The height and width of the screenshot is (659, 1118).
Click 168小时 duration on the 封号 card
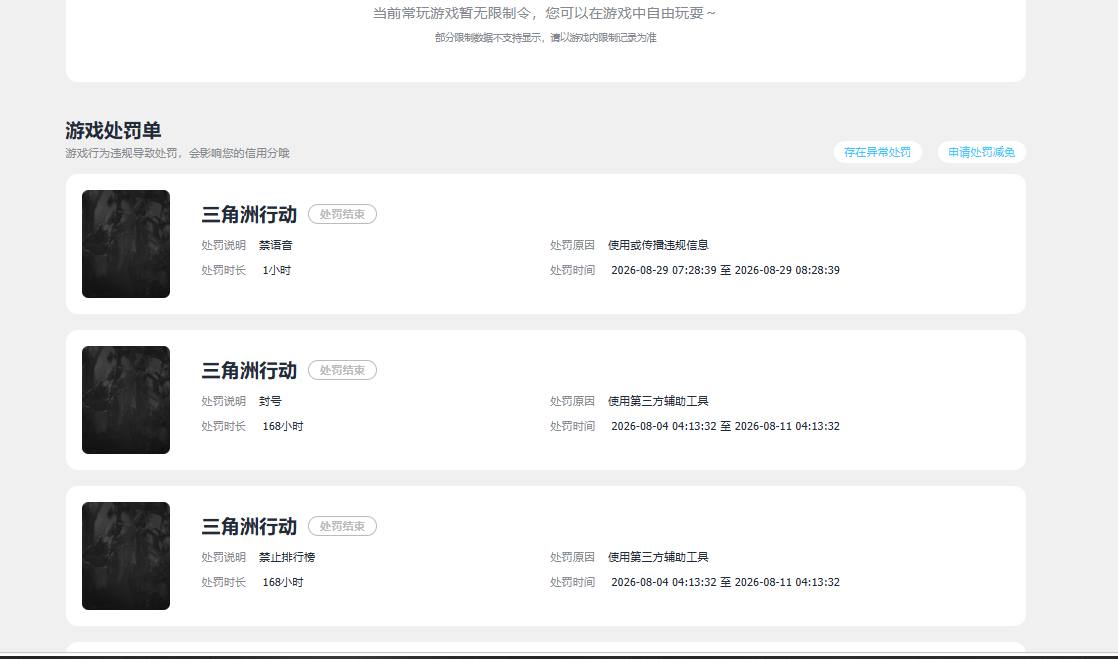(283, 426)
